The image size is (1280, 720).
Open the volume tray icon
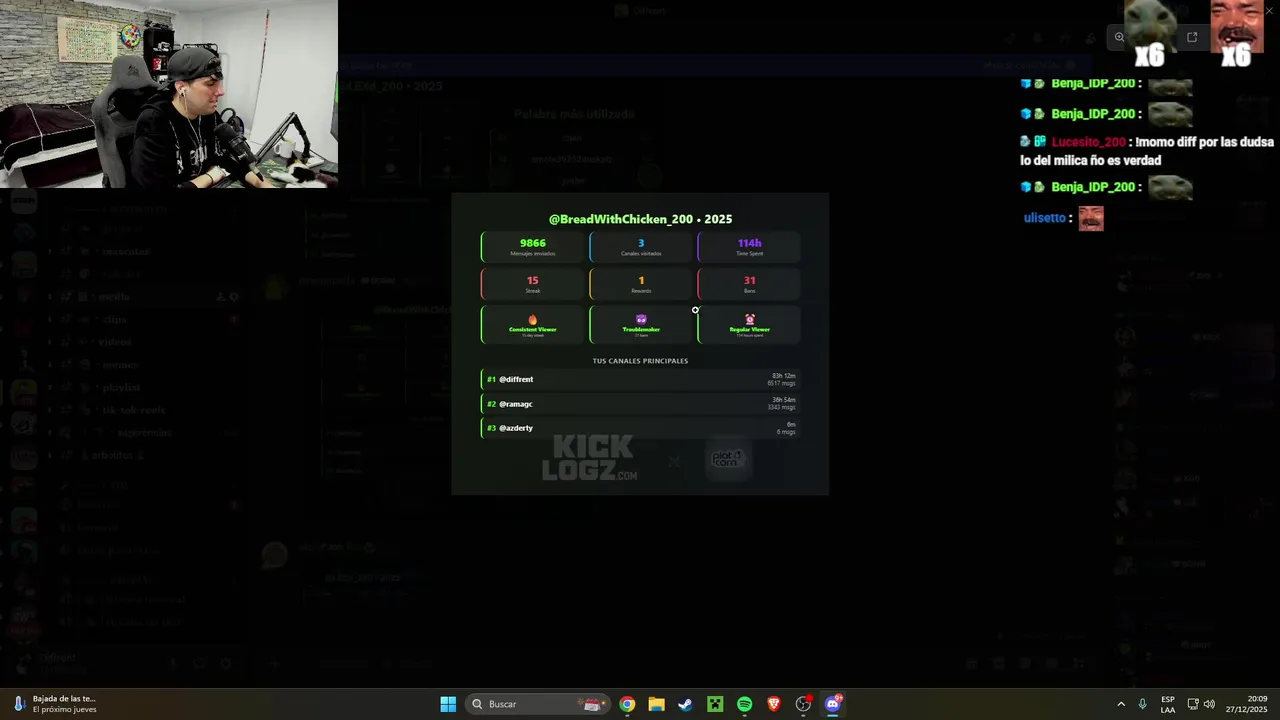pos(1209,704)
